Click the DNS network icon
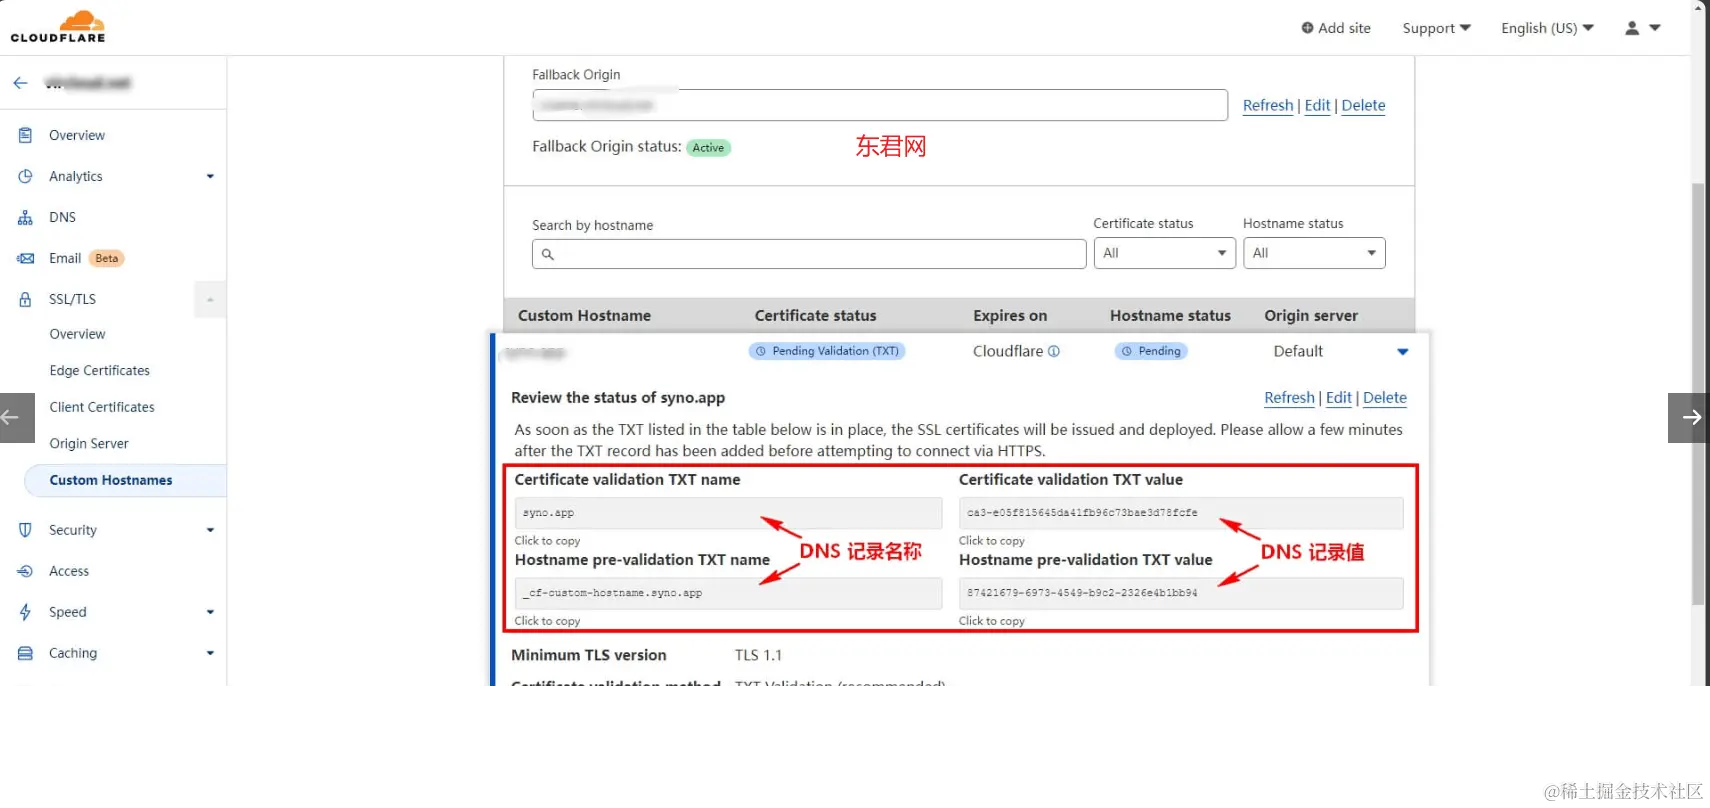Image resolution: width=1710 pixels, height=808 pixels. tap(25, 217)
